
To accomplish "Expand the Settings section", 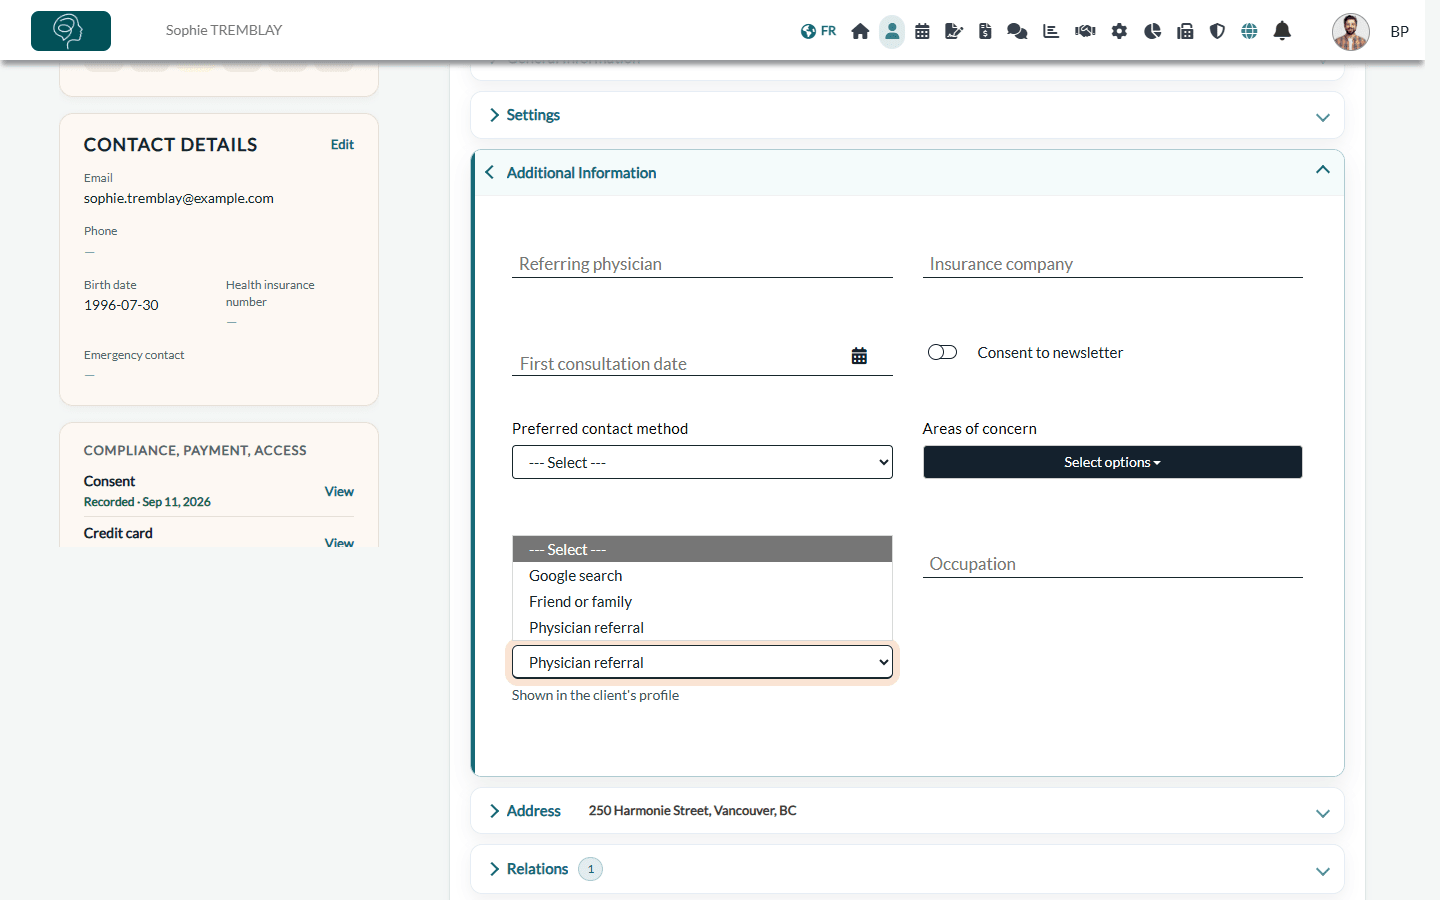I will pos(907,115).
